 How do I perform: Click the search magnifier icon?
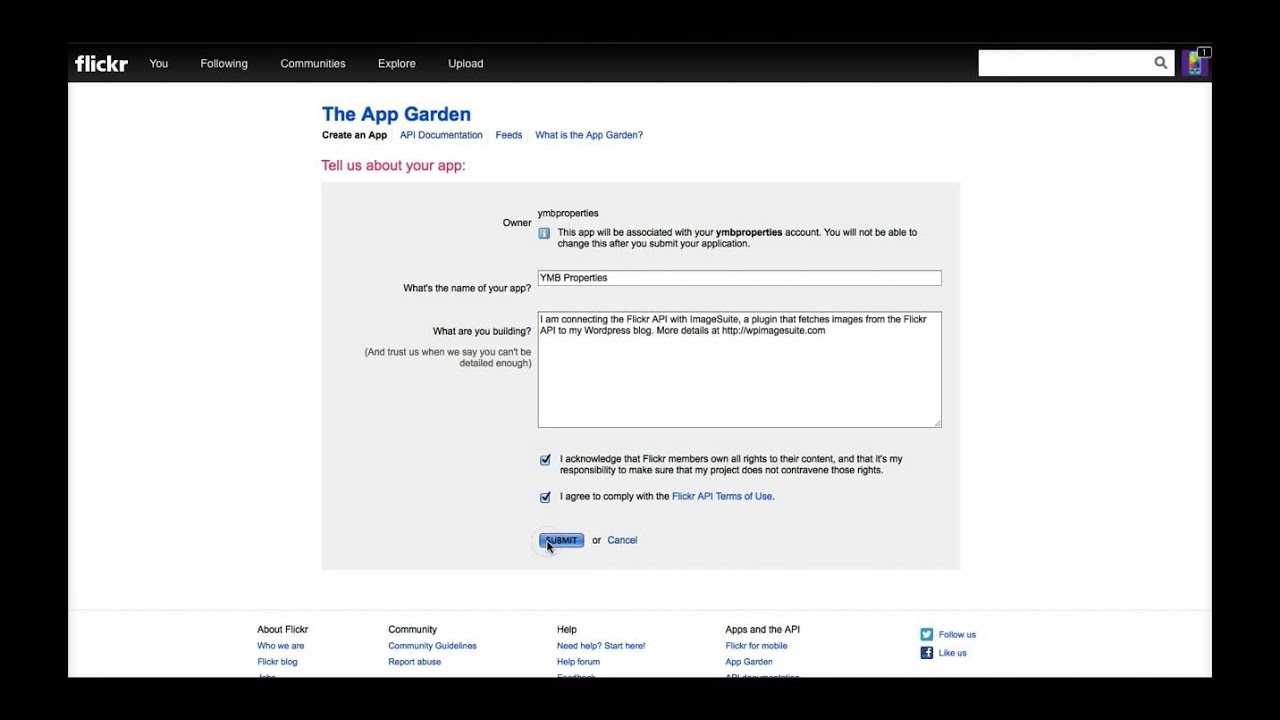(1161, 63)
